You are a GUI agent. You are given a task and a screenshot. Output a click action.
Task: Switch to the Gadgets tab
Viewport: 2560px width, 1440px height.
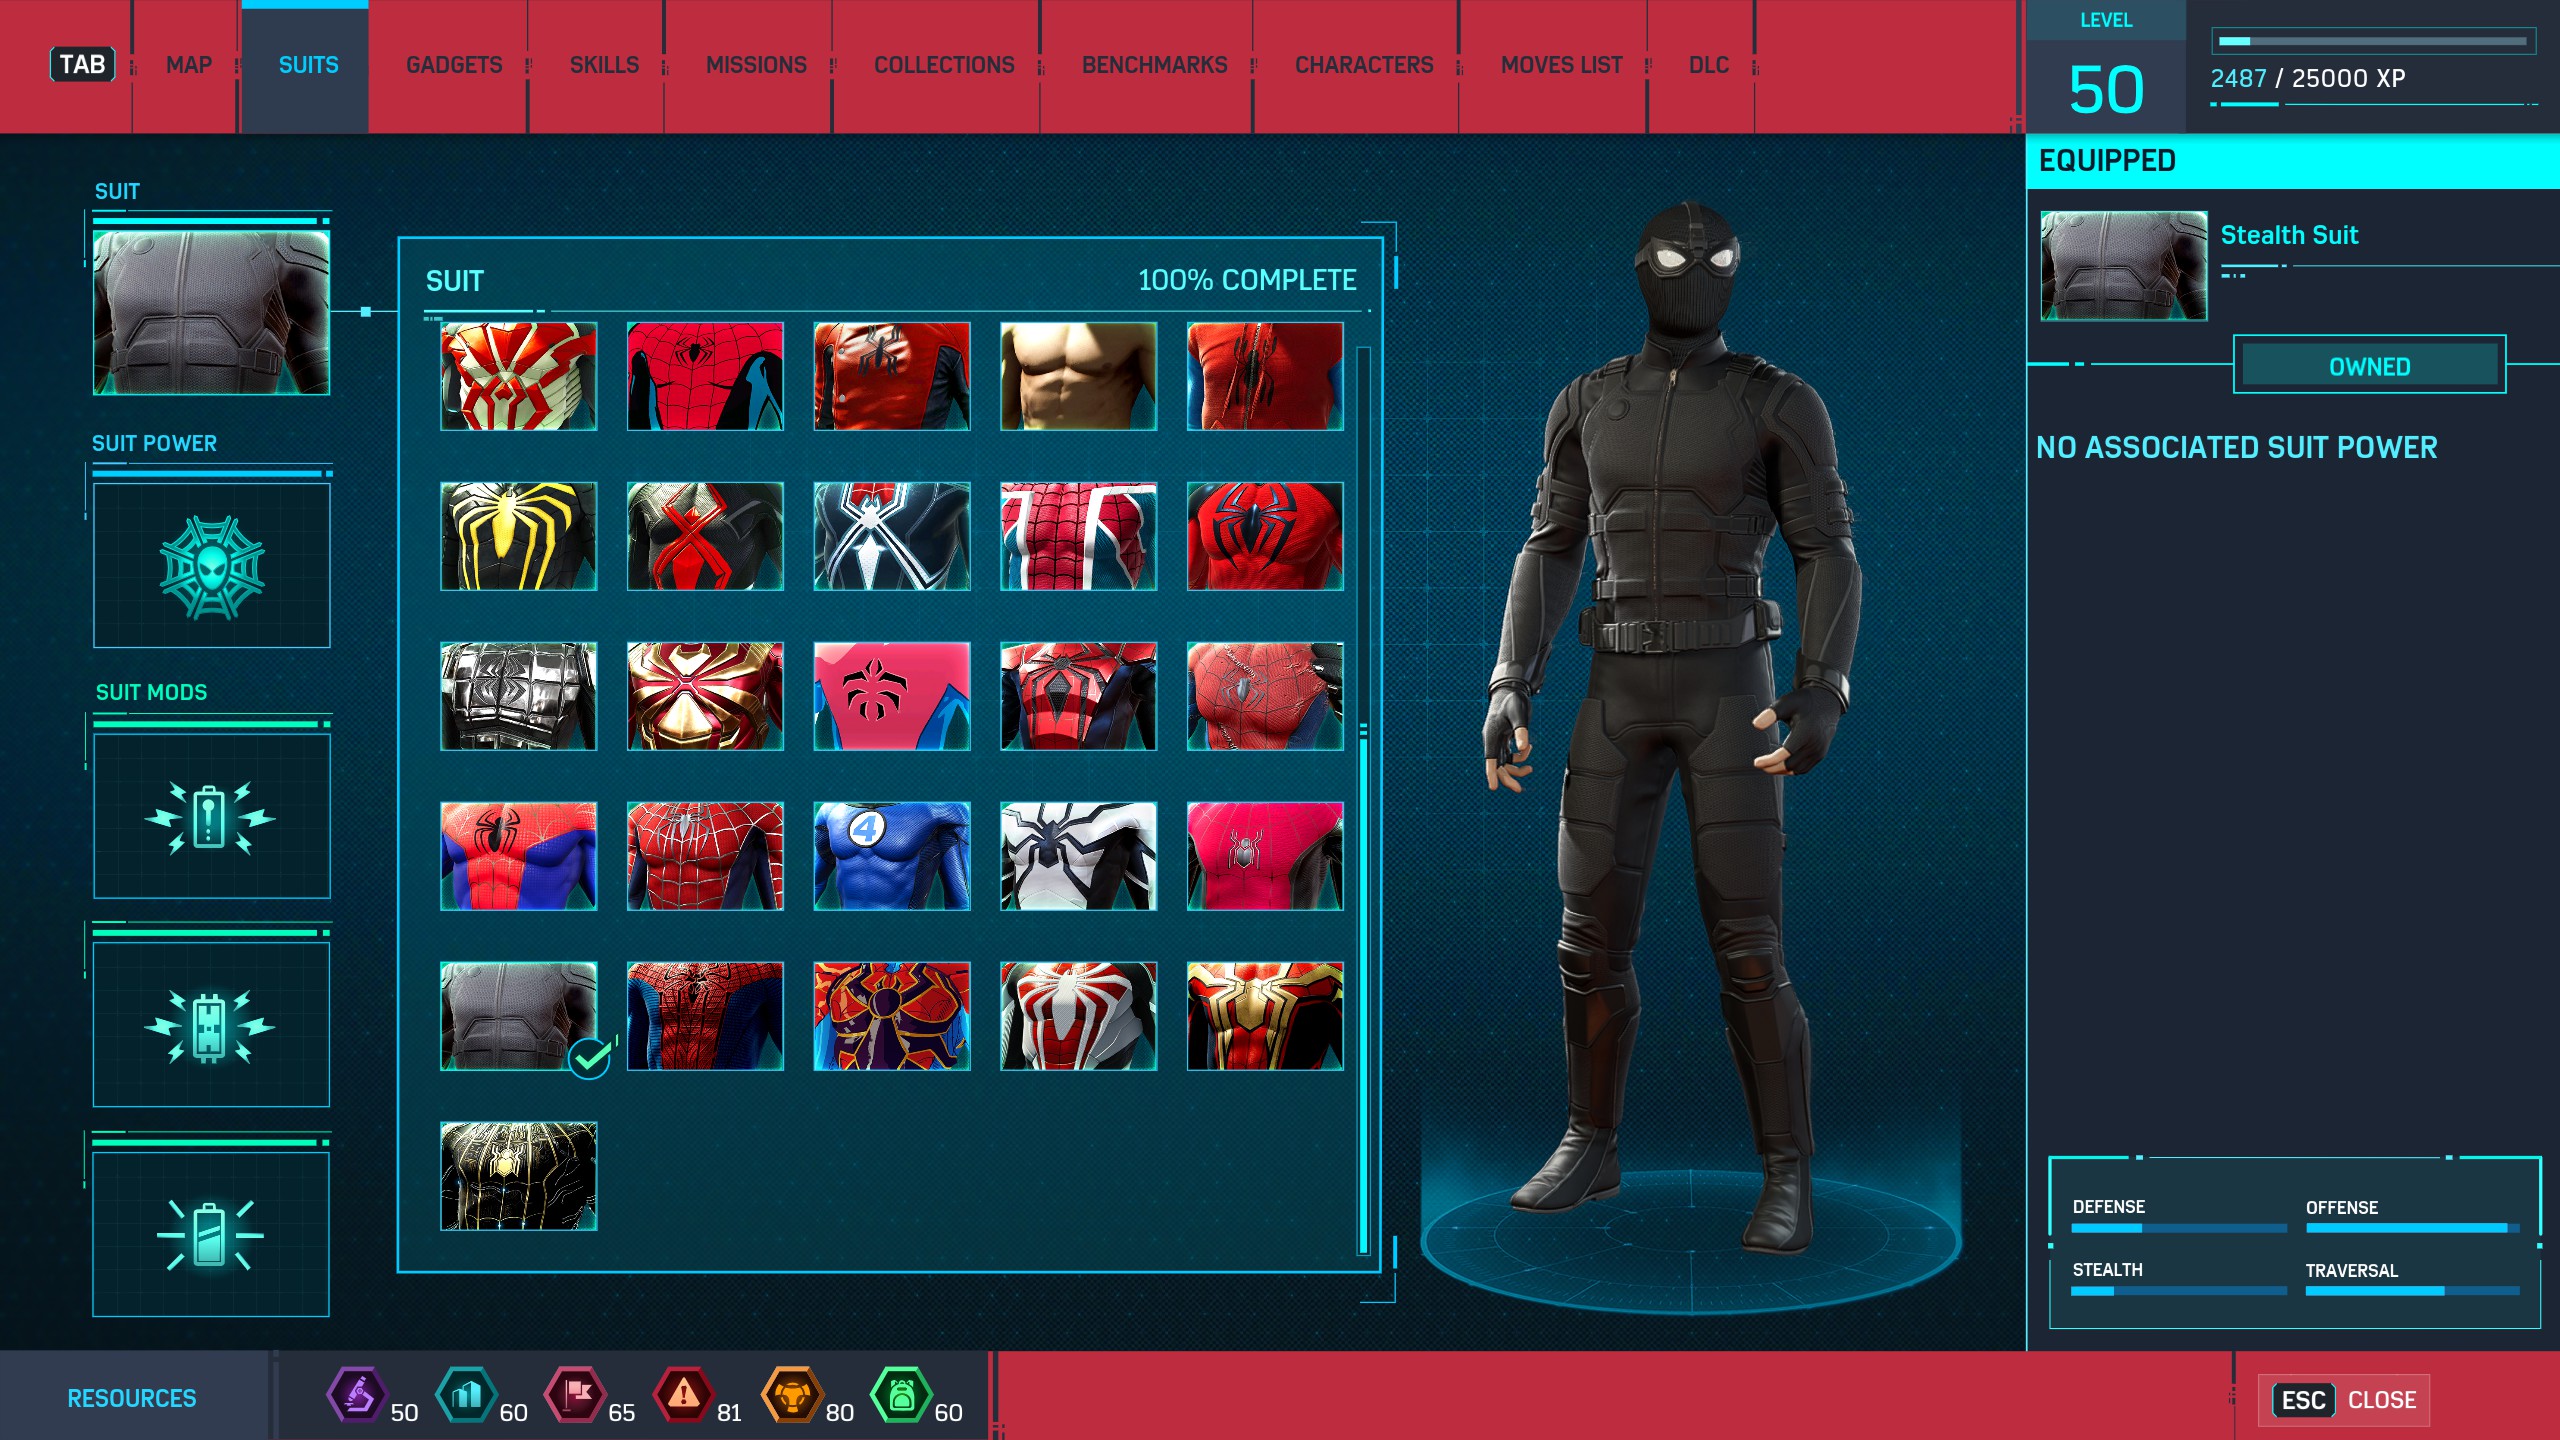(x=454, y=65)
